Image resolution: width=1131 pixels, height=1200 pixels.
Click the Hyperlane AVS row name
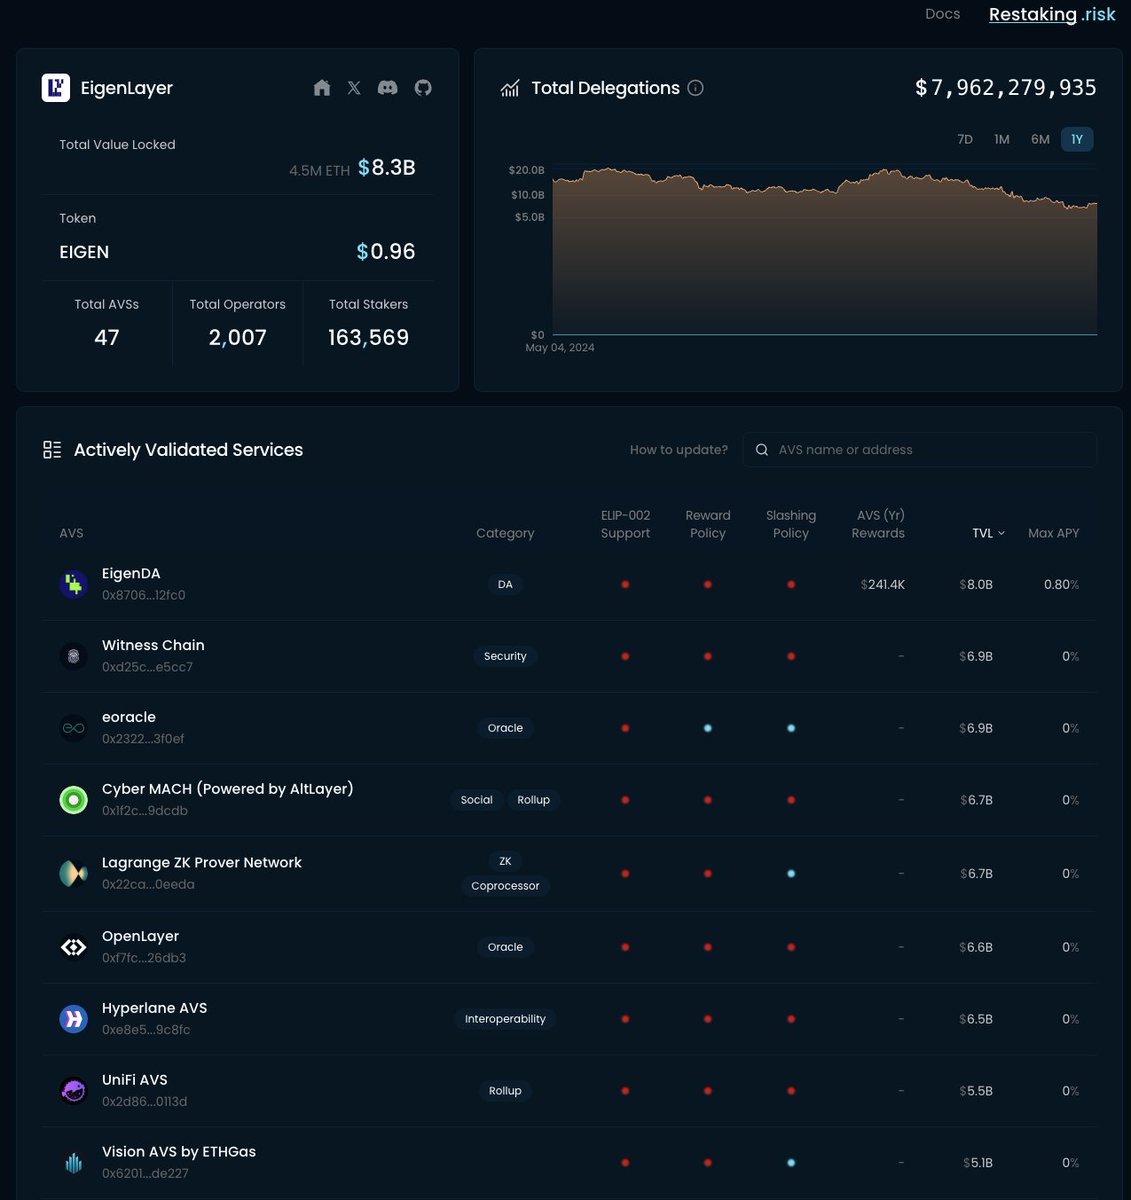click(x=155, y=1008)
